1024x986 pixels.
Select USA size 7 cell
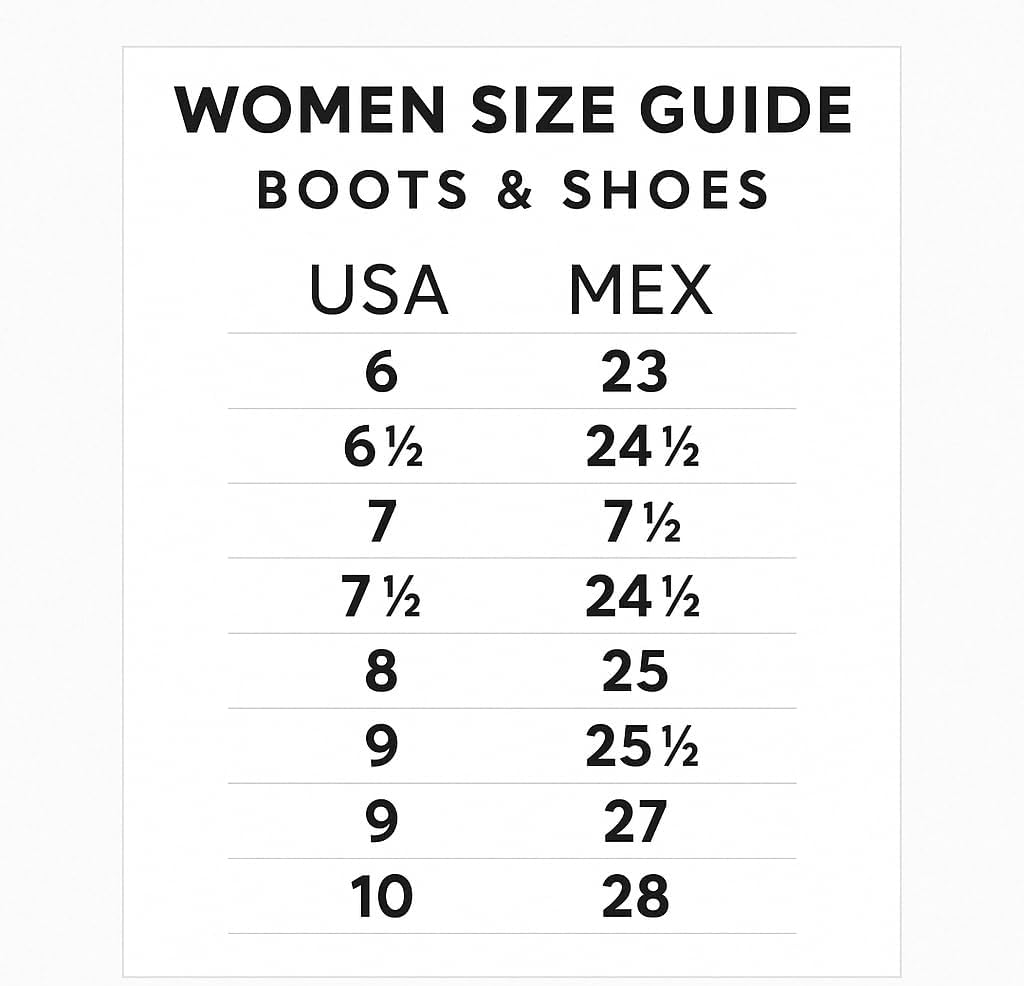coord(381,522)
